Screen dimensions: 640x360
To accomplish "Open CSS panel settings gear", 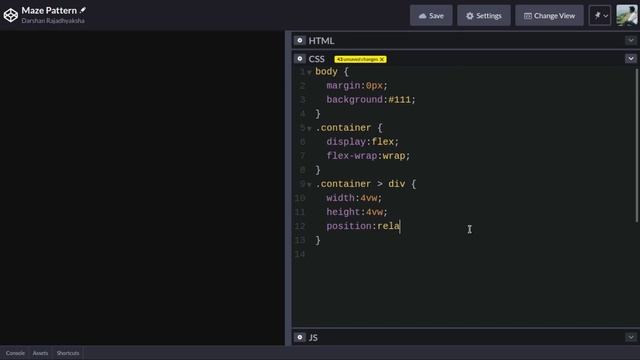I will [x=300, y=59].
